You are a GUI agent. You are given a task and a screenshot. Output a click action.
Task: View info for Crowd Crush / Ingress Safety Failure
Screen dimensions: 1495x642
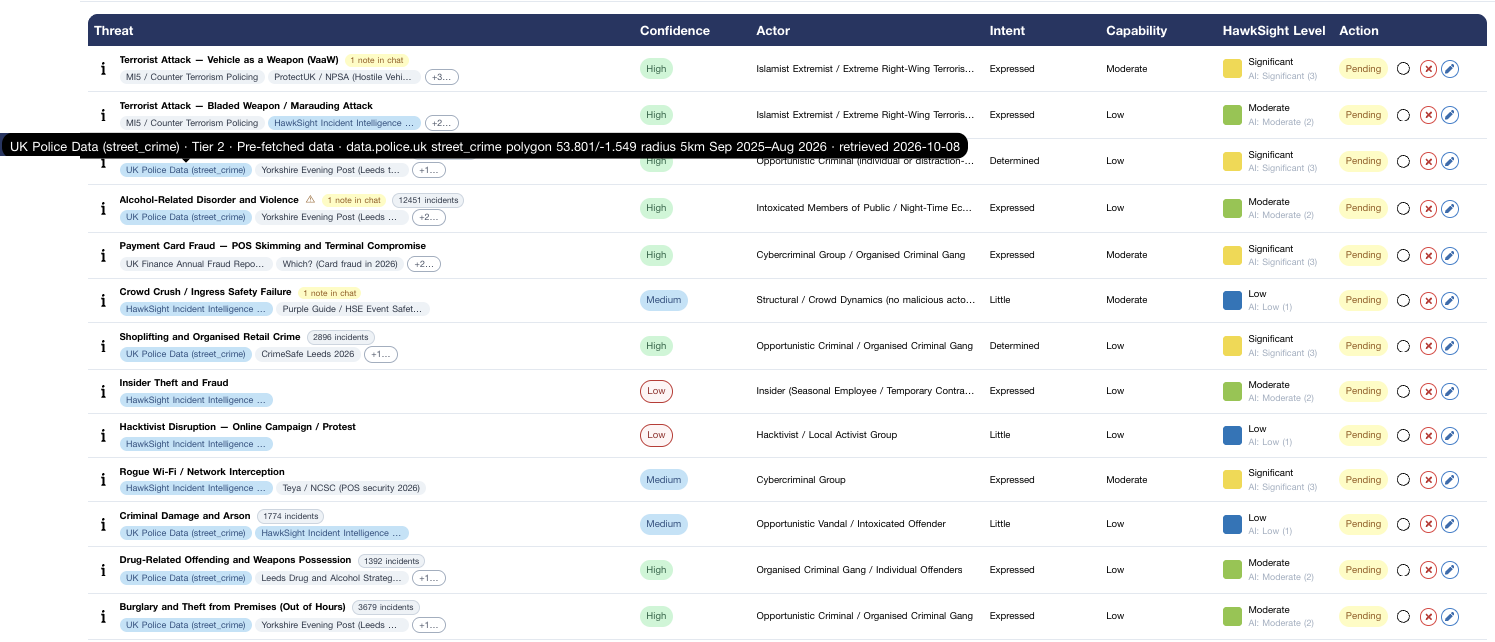click(x=103, y=300)
